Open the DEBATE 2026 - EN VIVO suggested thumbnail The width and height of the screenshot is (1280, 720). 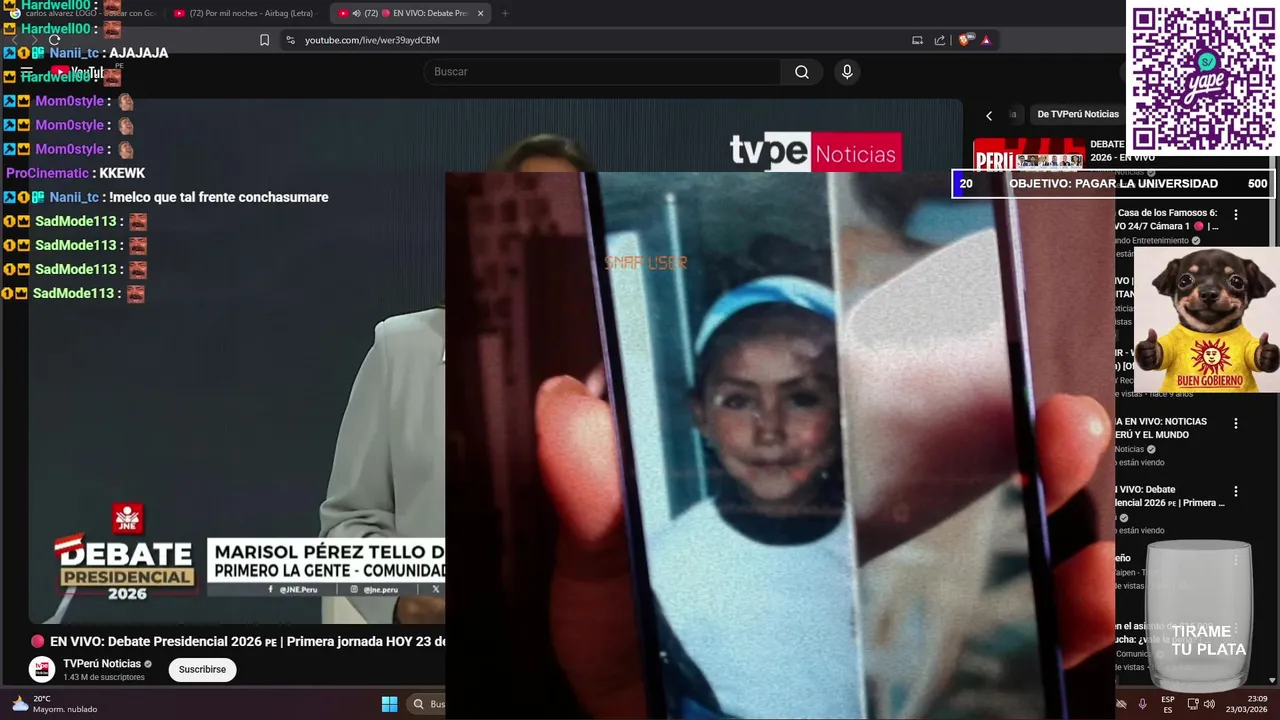point(1029,155)
